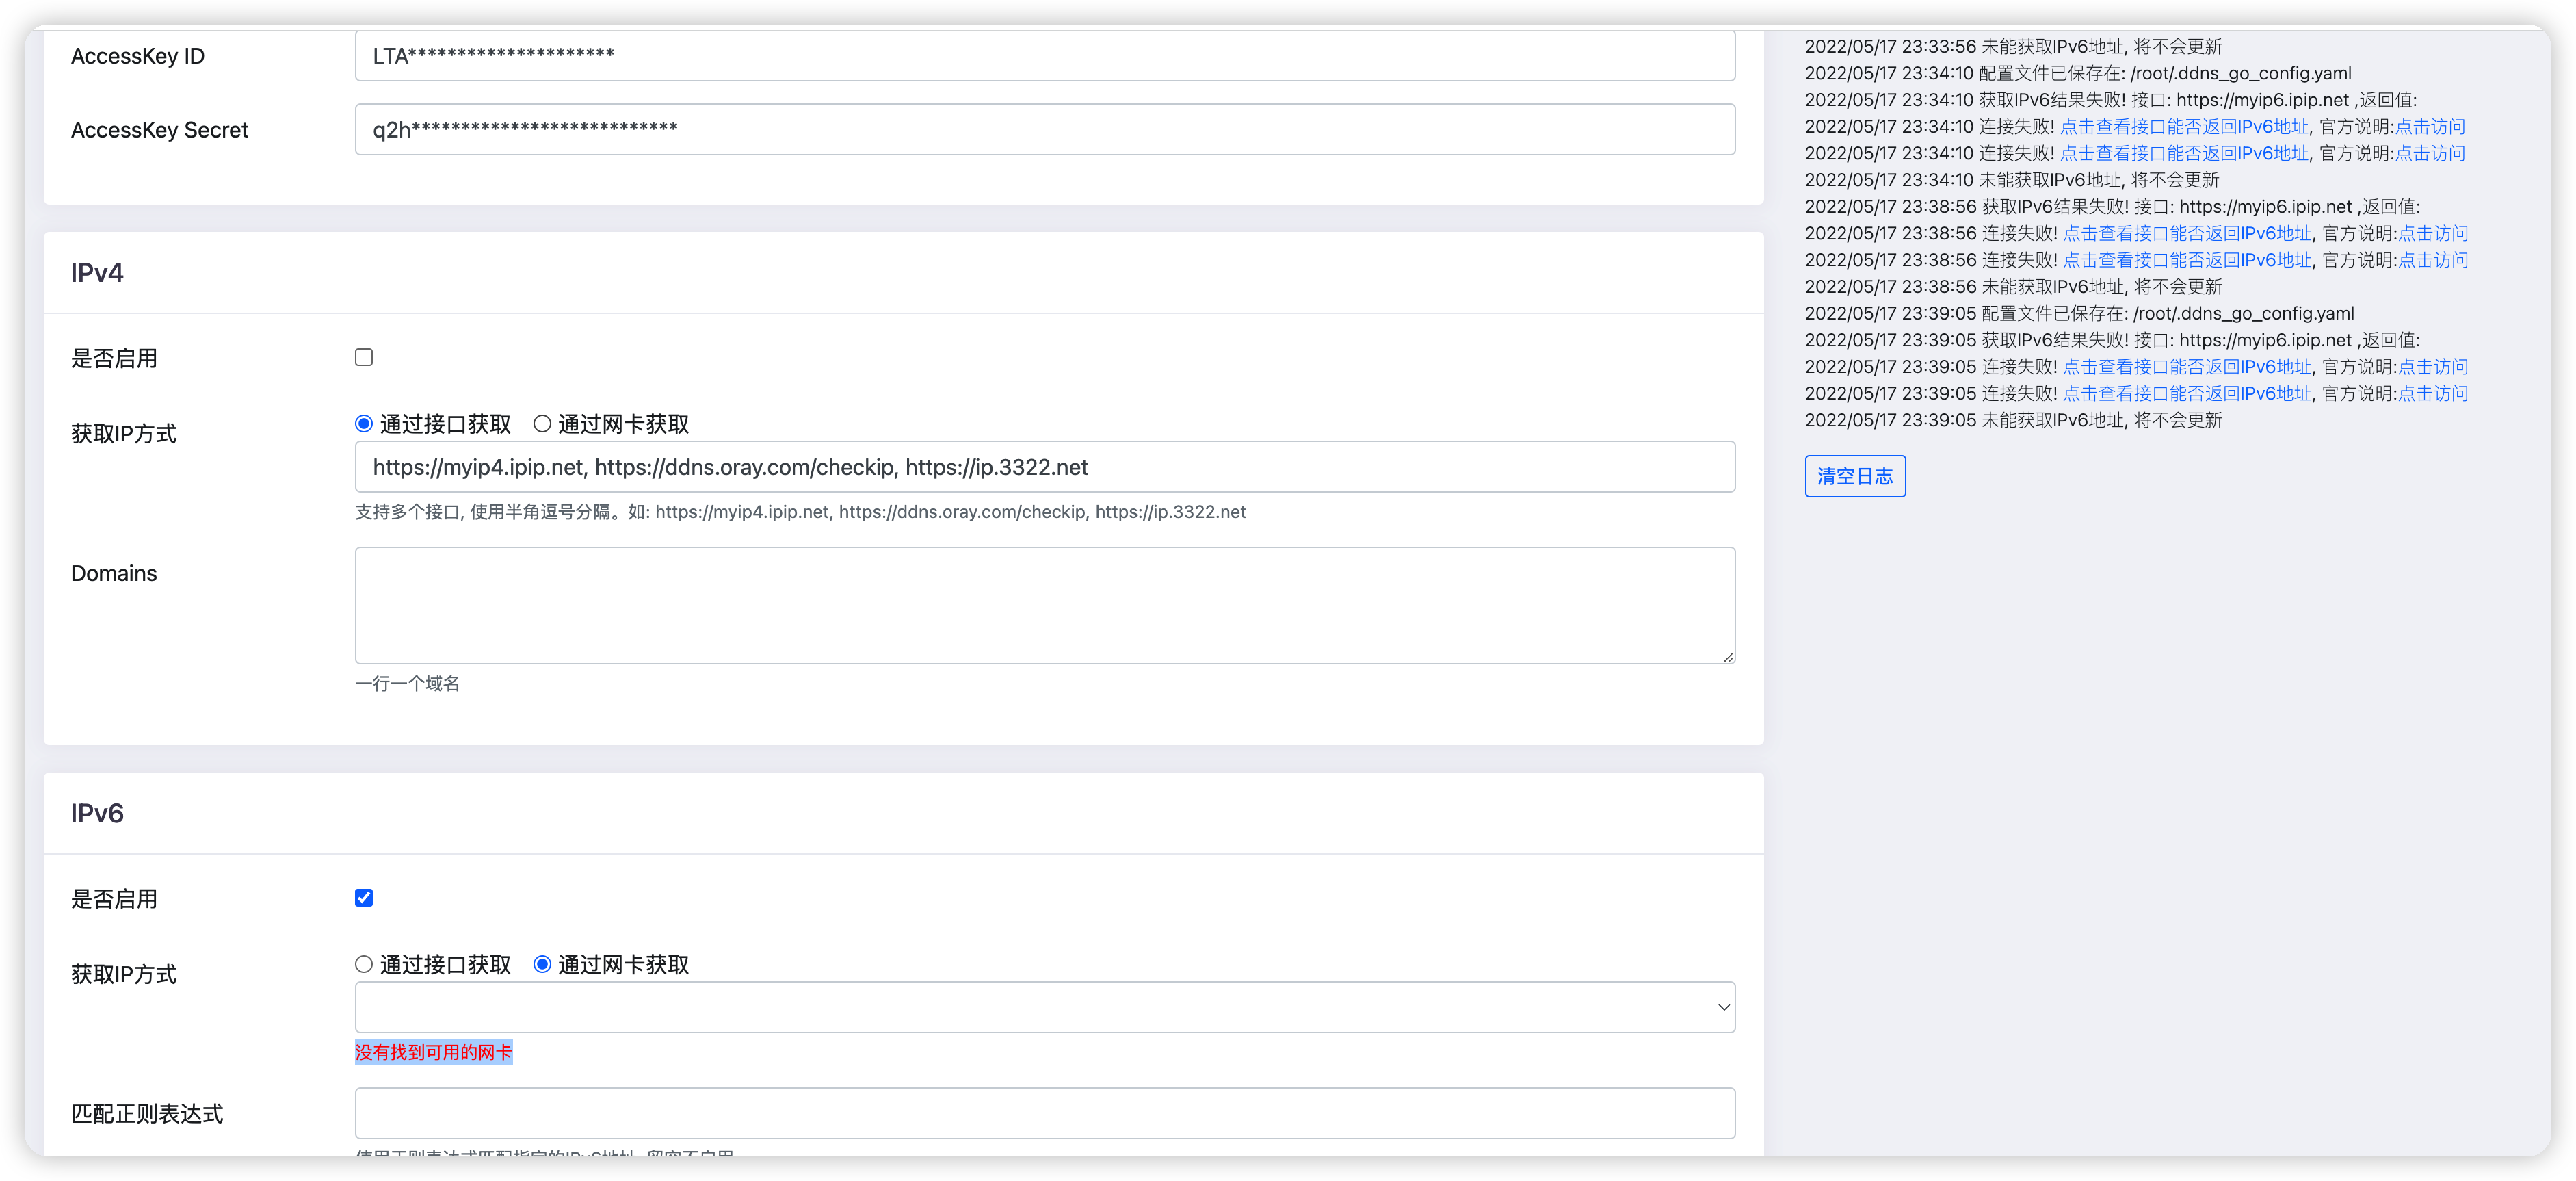Open first 点击查看接口能否返回IPv6地址 link at 23:34:10

(x=2184, y=127)
